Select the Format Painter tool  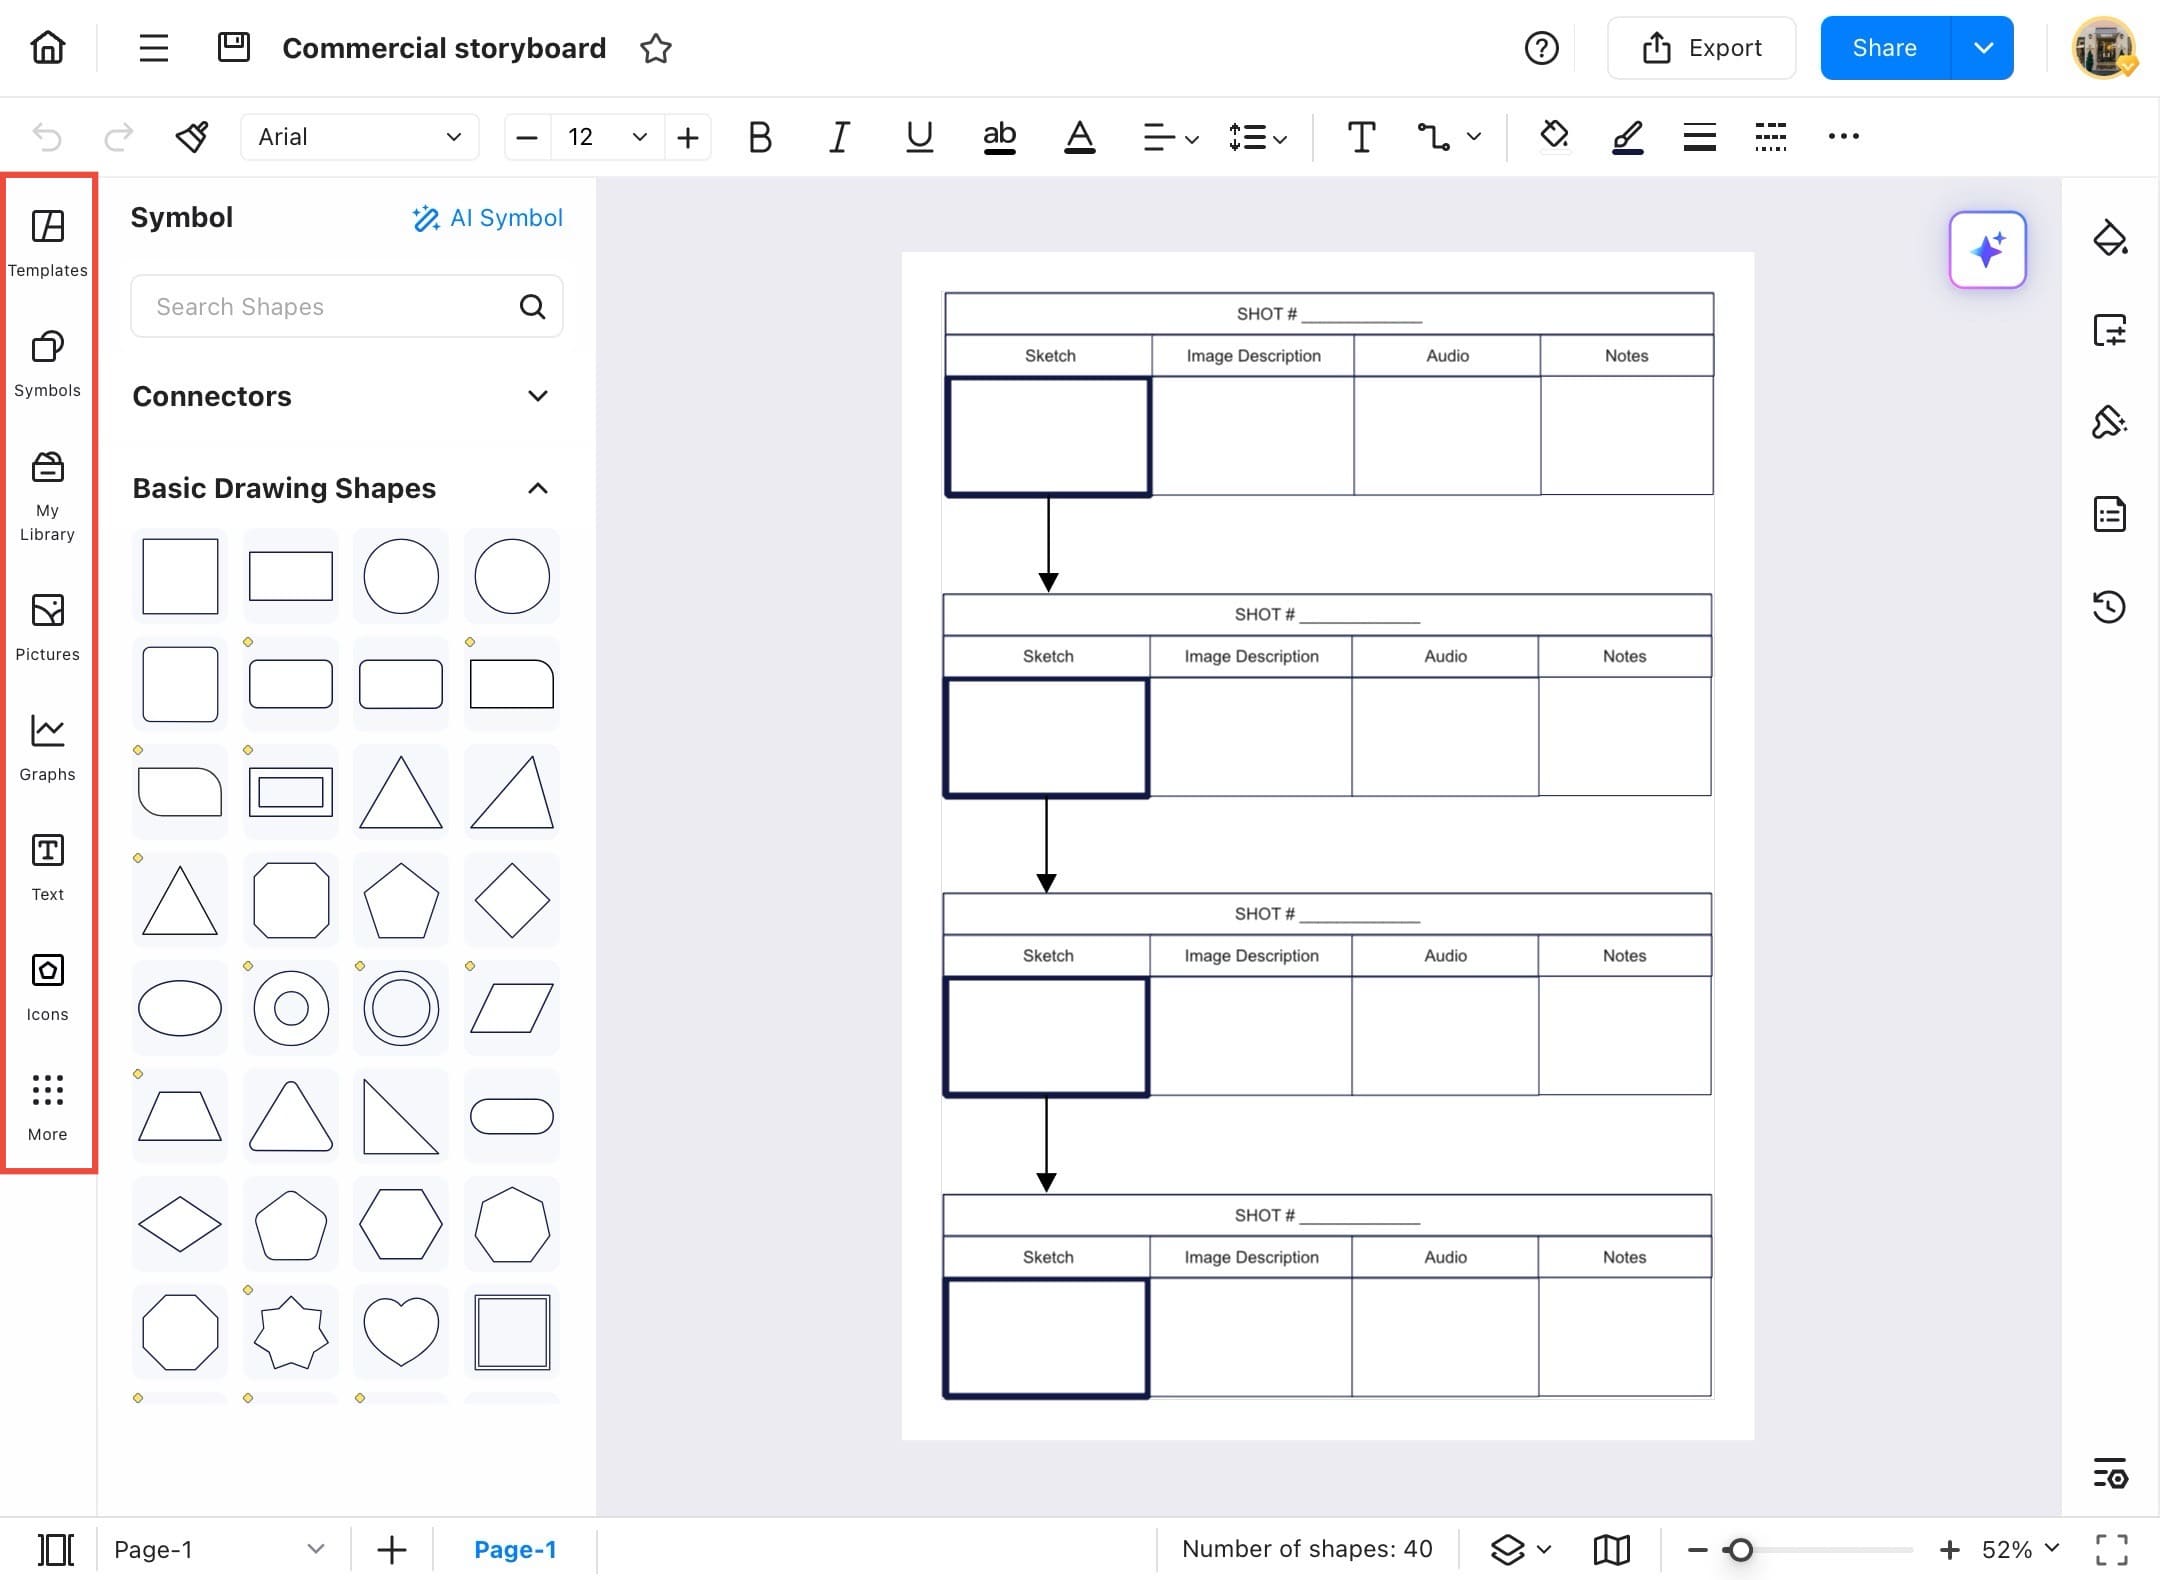(192, 137)
